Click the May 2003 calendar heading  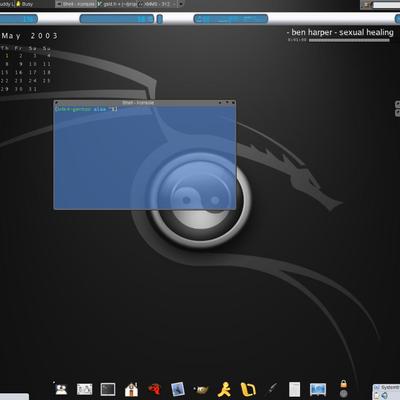point(30,36)
